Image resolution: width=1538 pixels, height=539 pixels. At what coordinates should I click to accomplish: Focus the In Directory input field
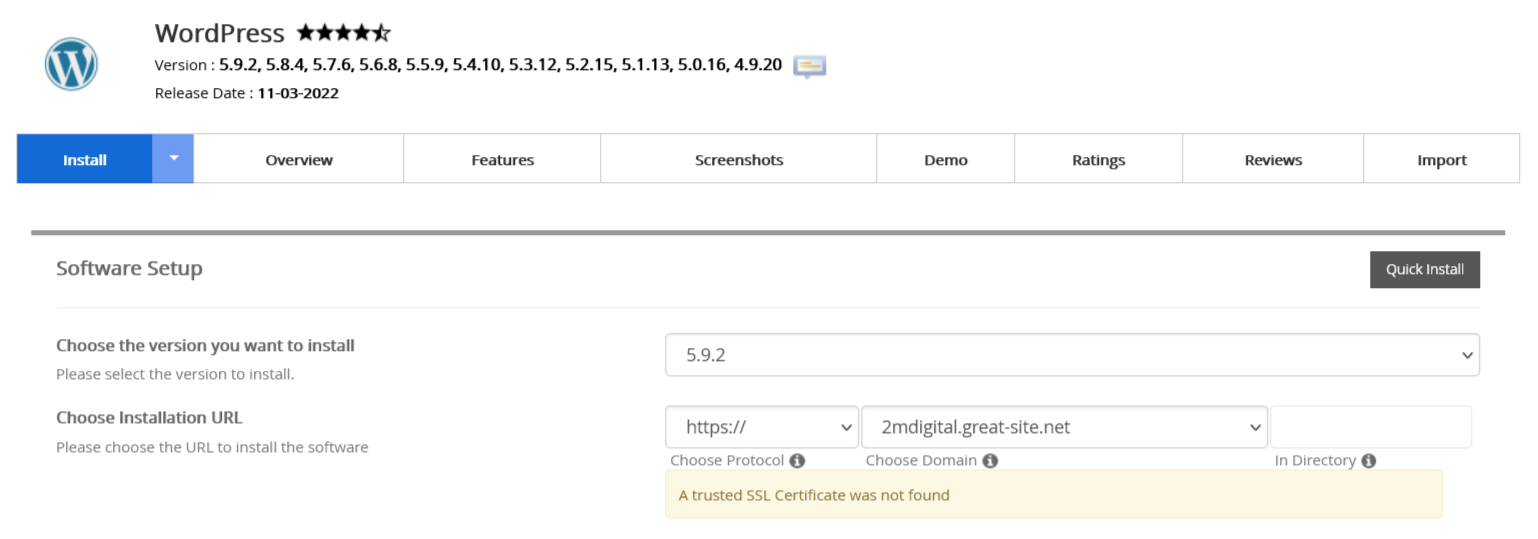[1371, 427]
